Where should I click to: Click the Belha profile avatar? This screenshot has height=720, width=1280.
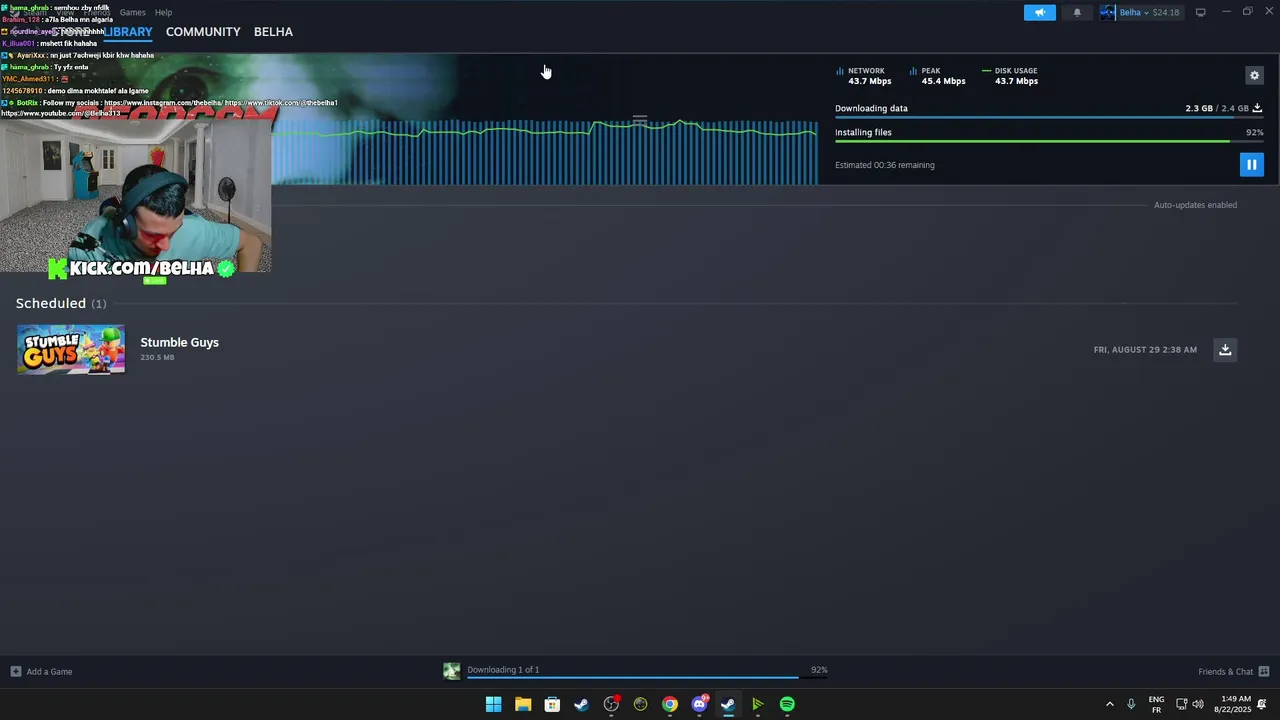coord(1107,12)
